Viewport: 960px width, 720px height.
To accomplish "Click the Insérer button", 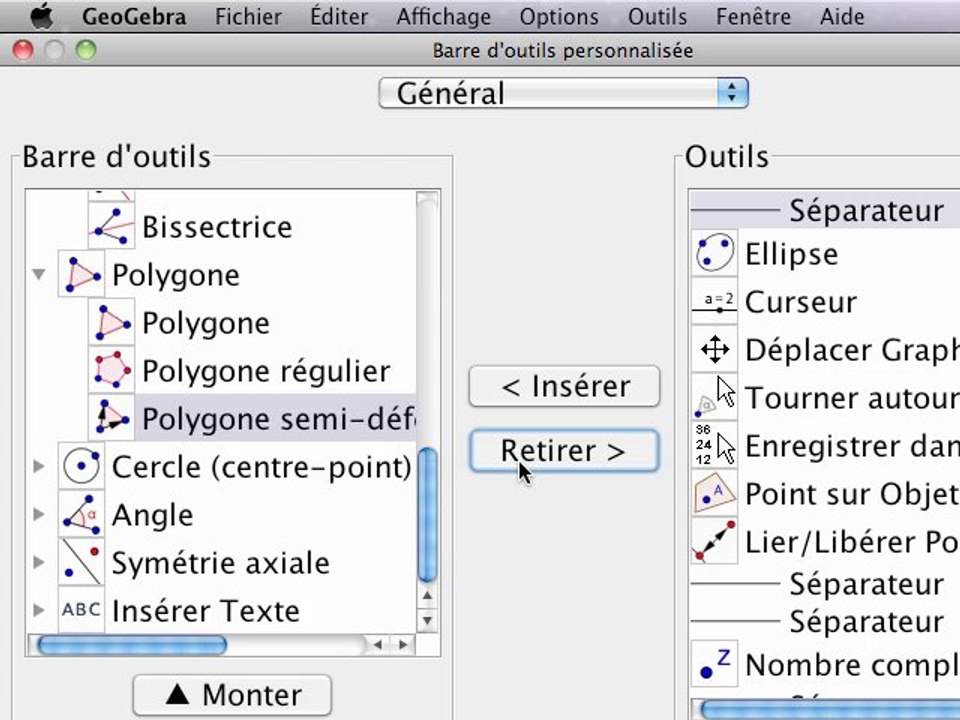I will click(564, 386).
